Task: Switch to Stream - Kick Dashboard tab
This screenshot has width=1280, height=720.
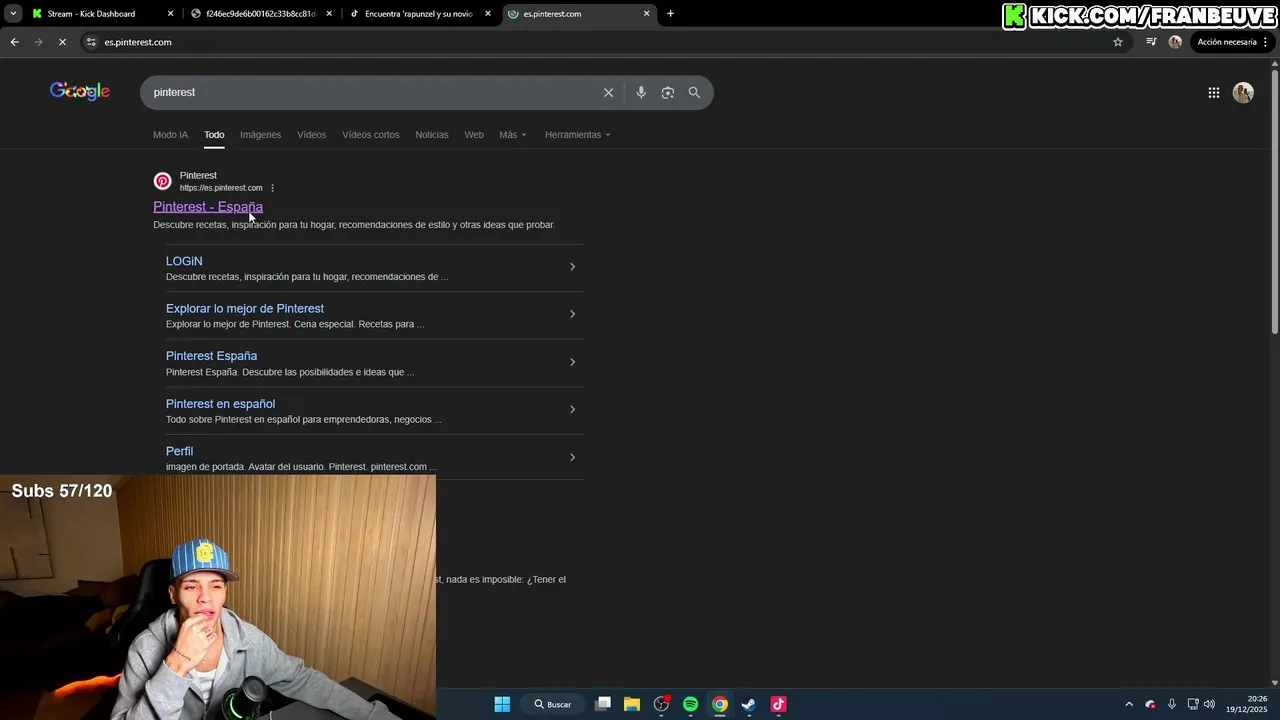Action: tap(91, 14)
